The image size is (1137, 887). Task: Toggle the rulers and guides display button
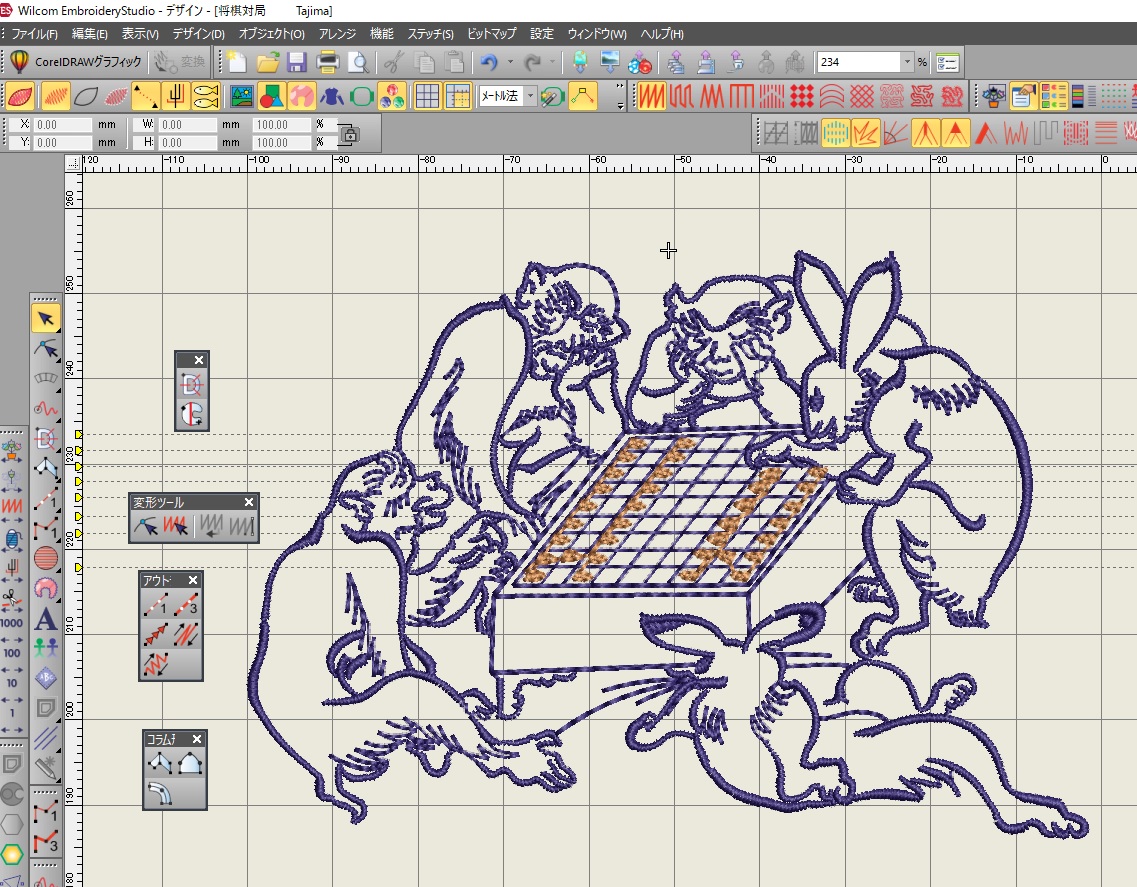[x=458, y=96]
